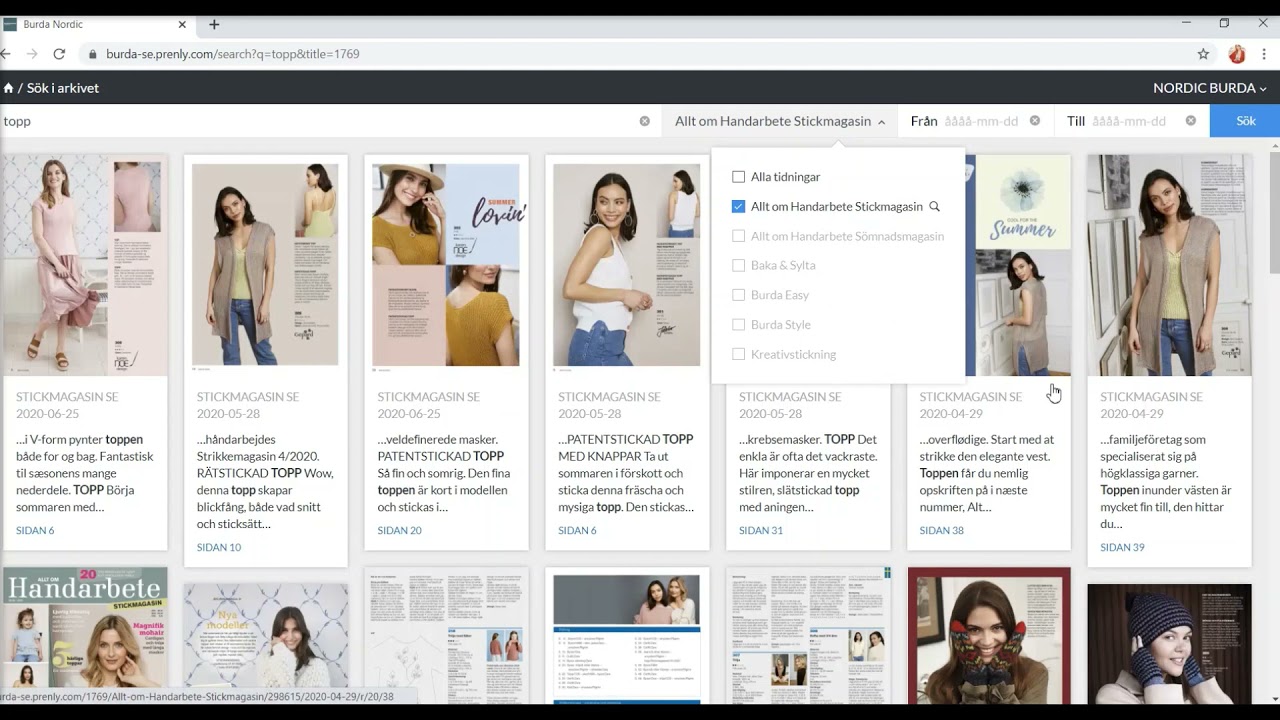Open the SIDAN 38 page link

942,530
